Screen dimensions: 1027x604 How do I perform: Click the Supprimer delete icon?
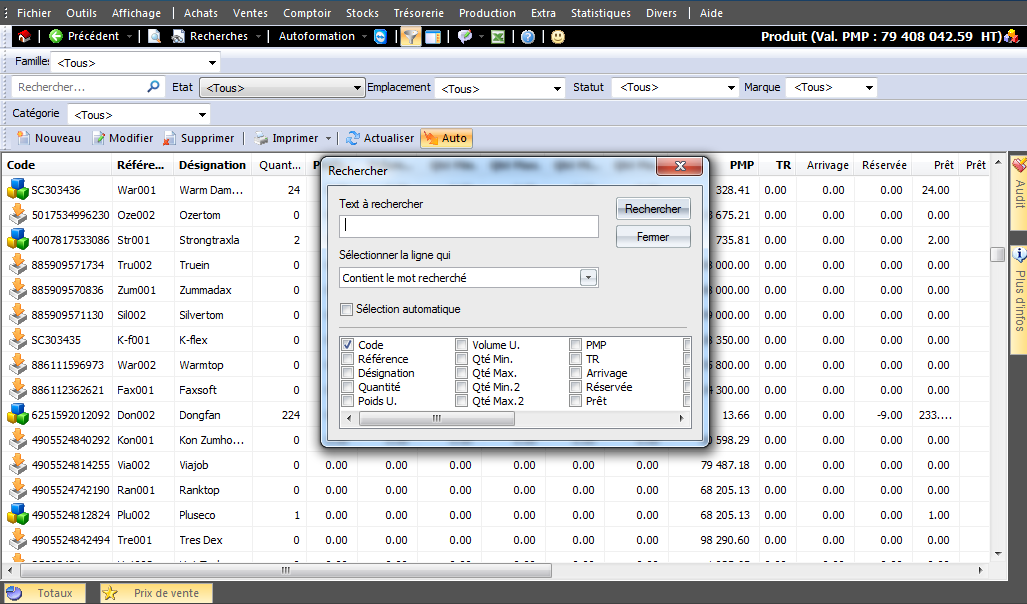tap(171, 138)
